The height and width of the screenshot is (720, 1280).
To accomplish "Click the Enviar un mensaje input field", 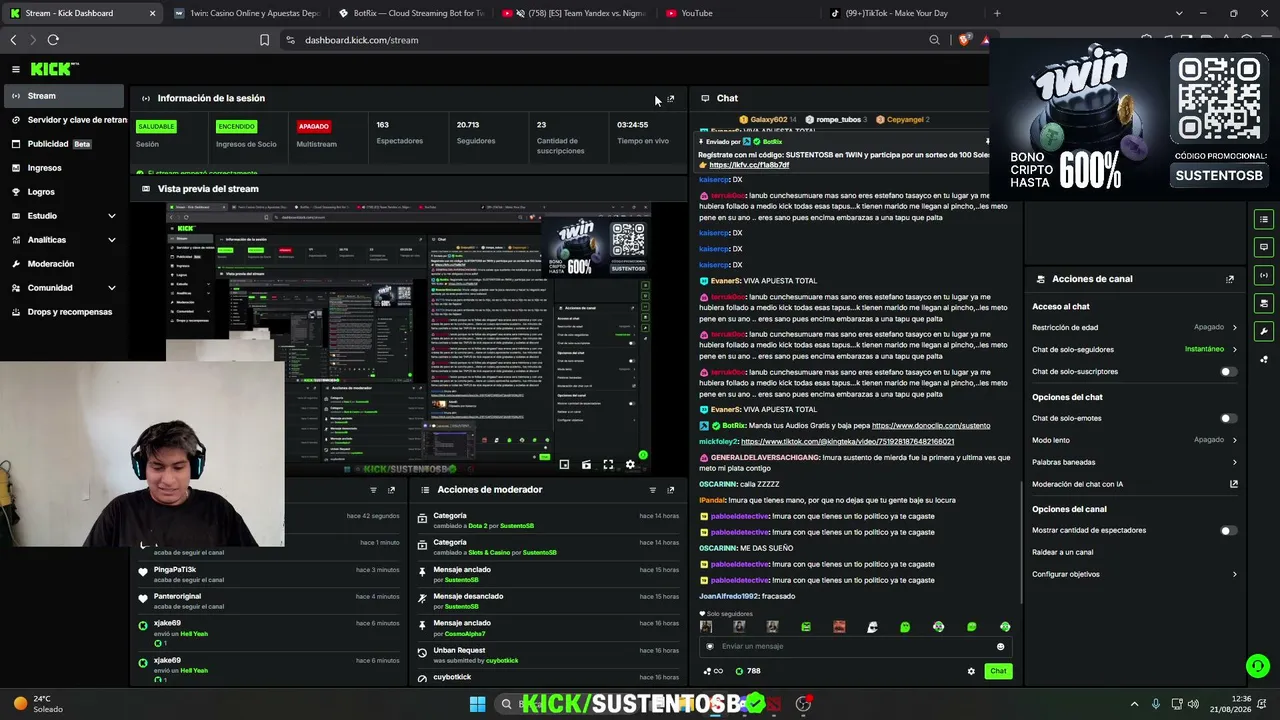I will click(x=855, y=647).
